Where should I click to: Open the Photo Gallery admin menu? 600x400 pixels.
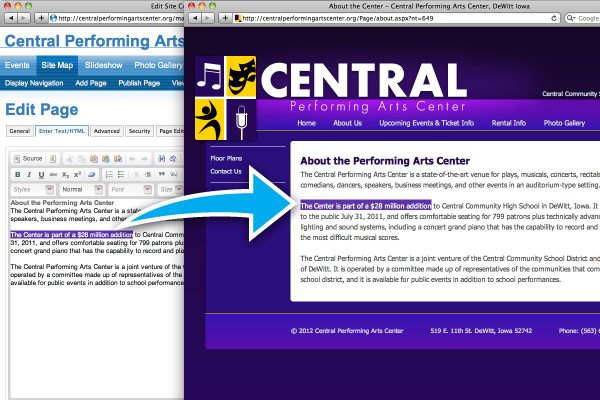pyautogui.click(x=158, y=65)
